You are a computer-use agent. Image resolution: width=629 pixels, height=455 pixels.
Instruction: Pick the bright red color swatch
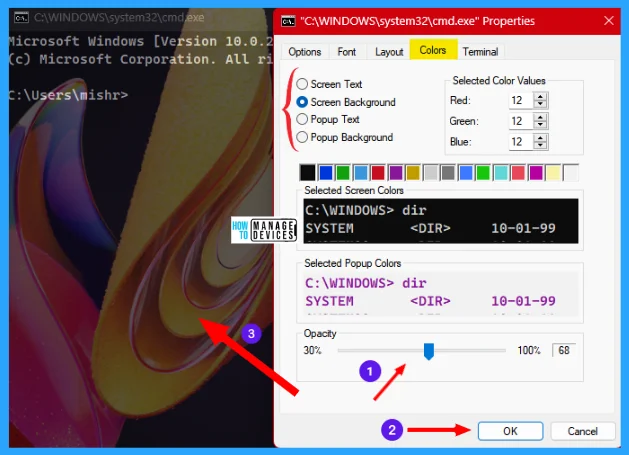(x=518, y=173)
